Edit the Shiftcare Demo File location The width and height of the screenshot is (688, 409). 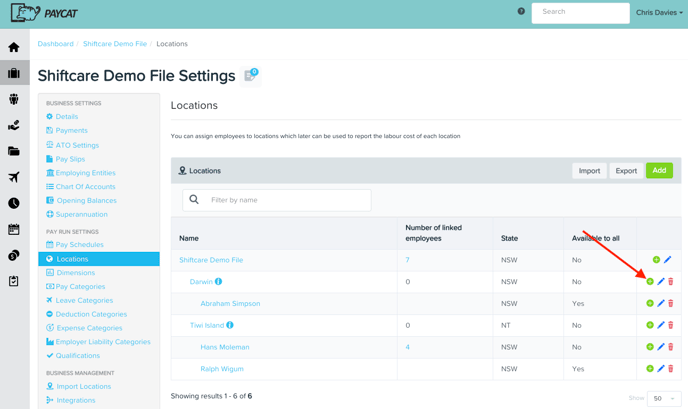point(667,260)
